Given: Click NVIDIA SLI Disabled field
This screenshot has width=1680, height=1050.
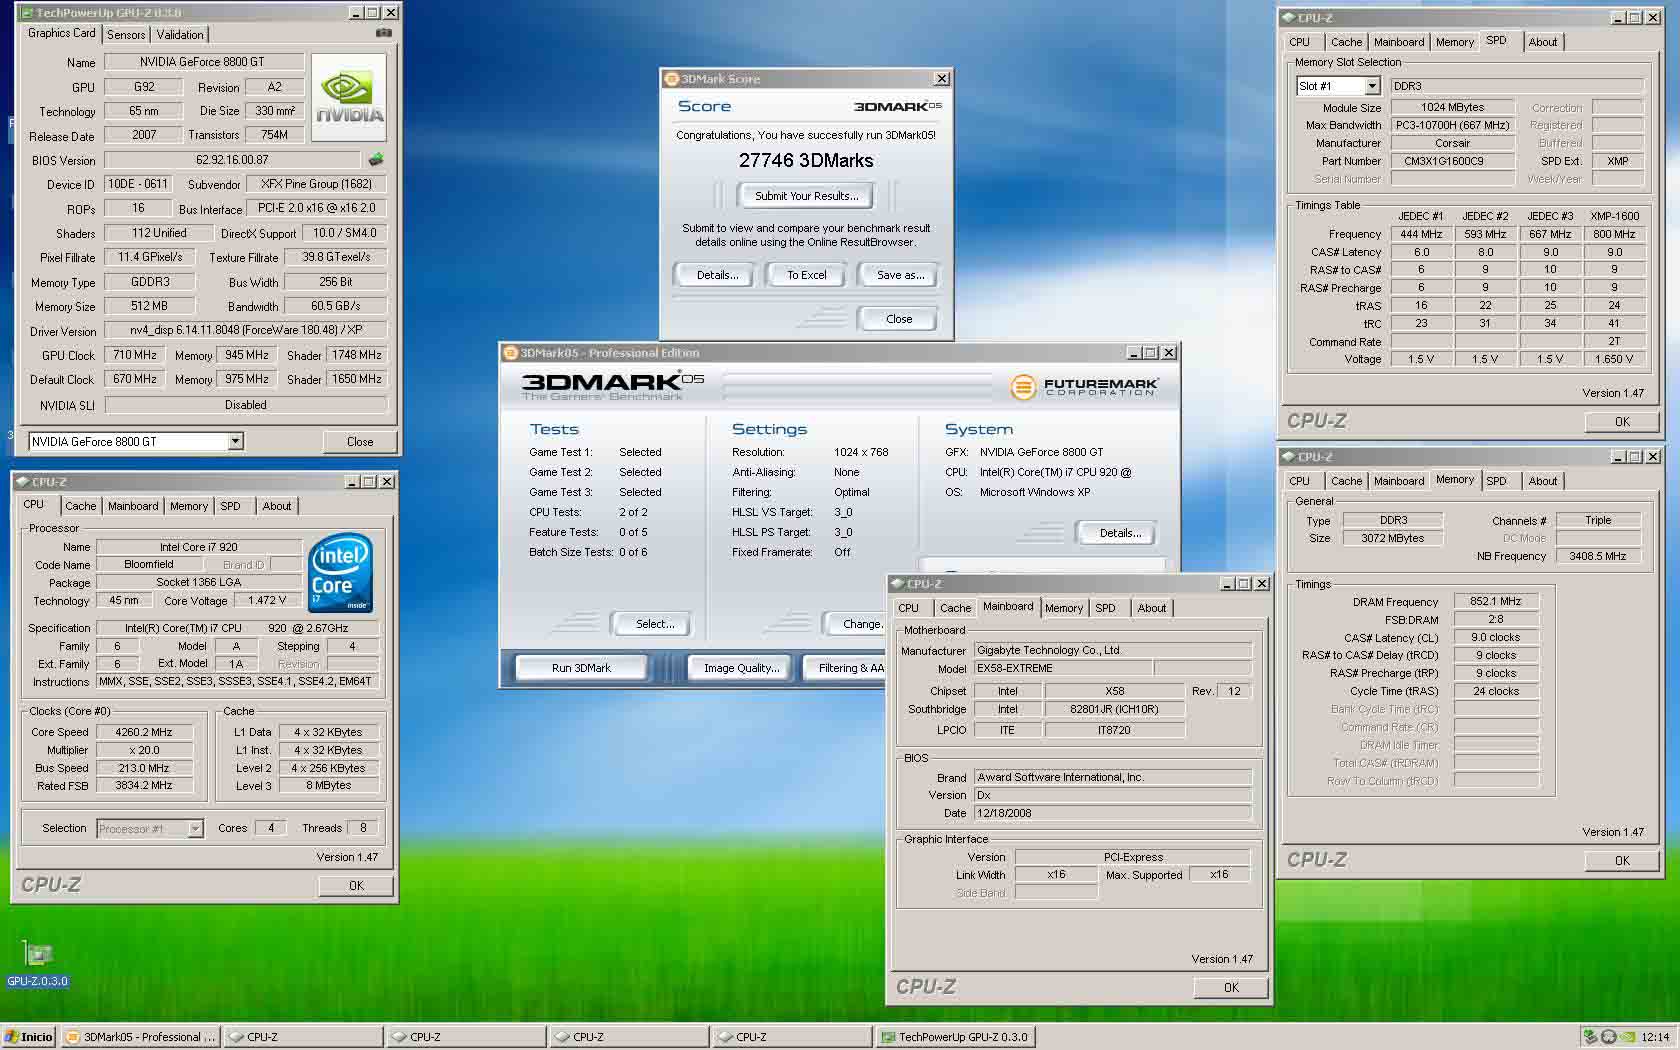Looking at the screenshot, I should click(x=246, y=405).
